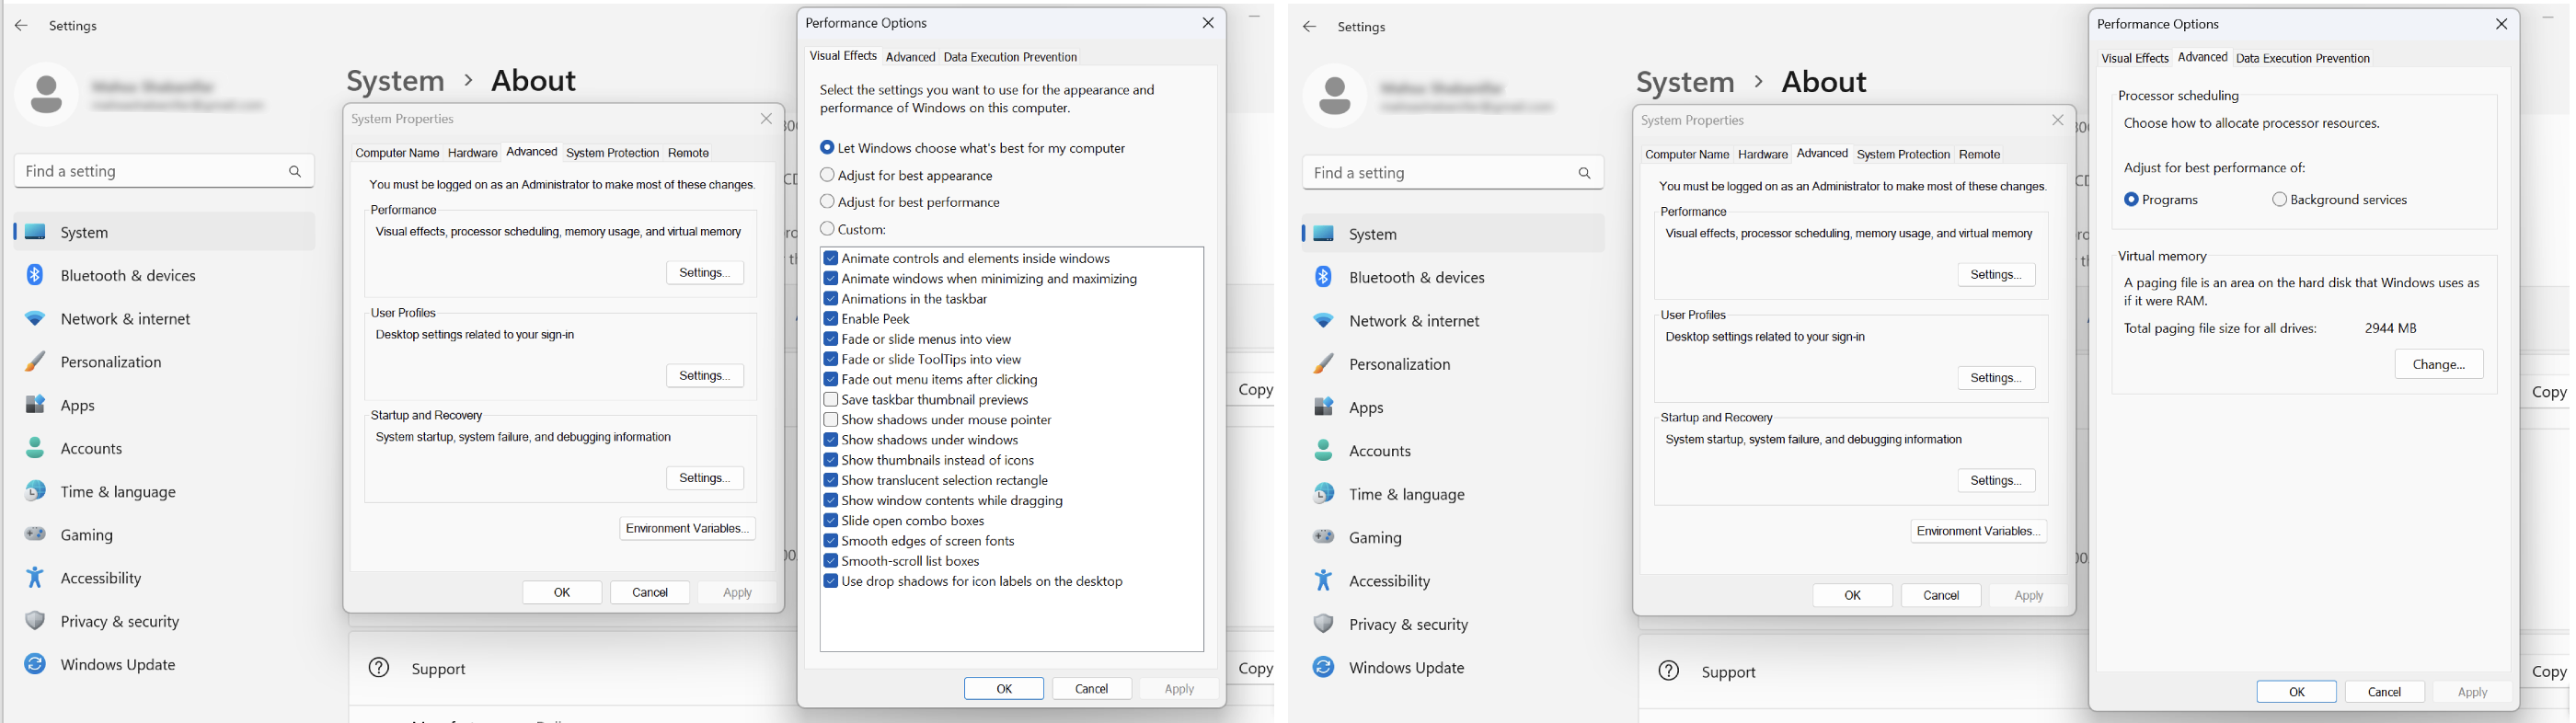Open Data Execution Prevention tab in virtual memory dialog

[x=2302, y=58]
